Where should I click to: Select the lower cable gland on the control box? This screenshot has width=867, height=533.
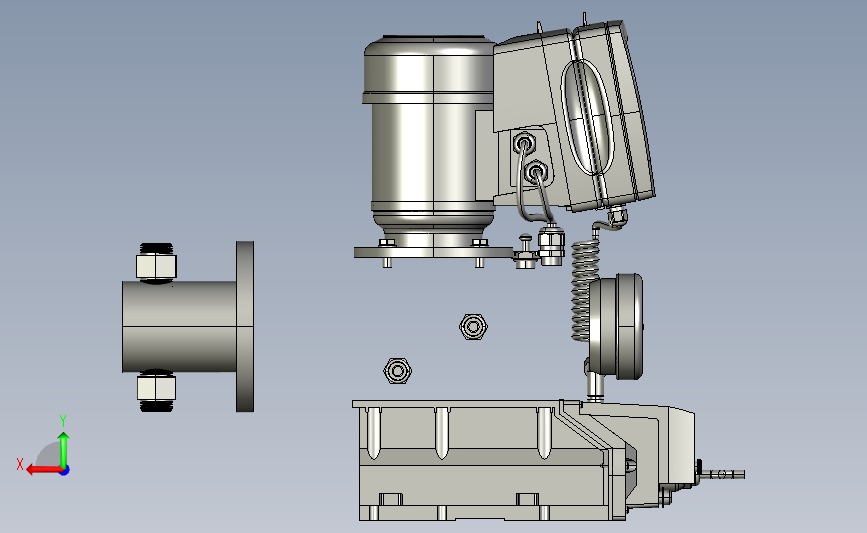[x=535, y=173]
